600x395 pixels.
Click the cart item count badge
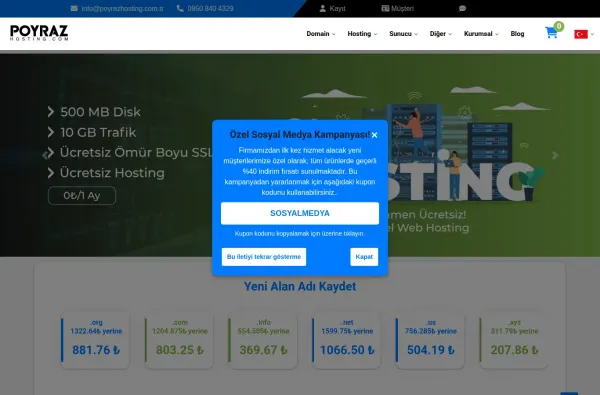(559, 26)
